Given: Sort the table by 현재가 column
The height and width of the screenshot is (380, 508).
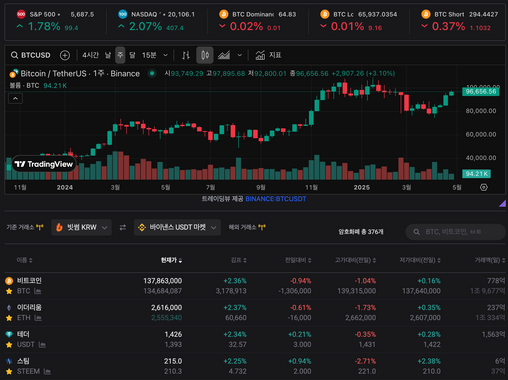Looking at the screenshot, I should click(171, 260).
